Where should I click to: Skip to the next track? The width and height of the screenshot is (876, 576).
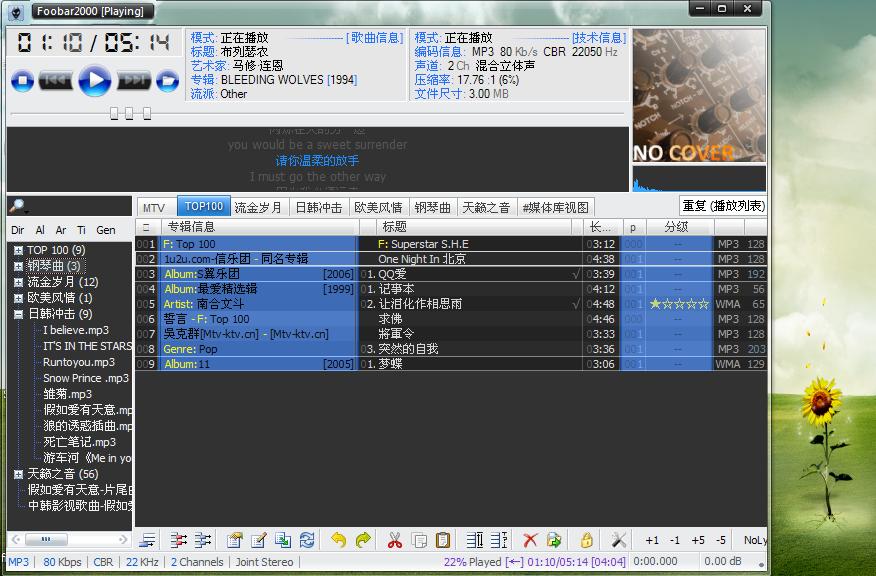pos(134,80)
